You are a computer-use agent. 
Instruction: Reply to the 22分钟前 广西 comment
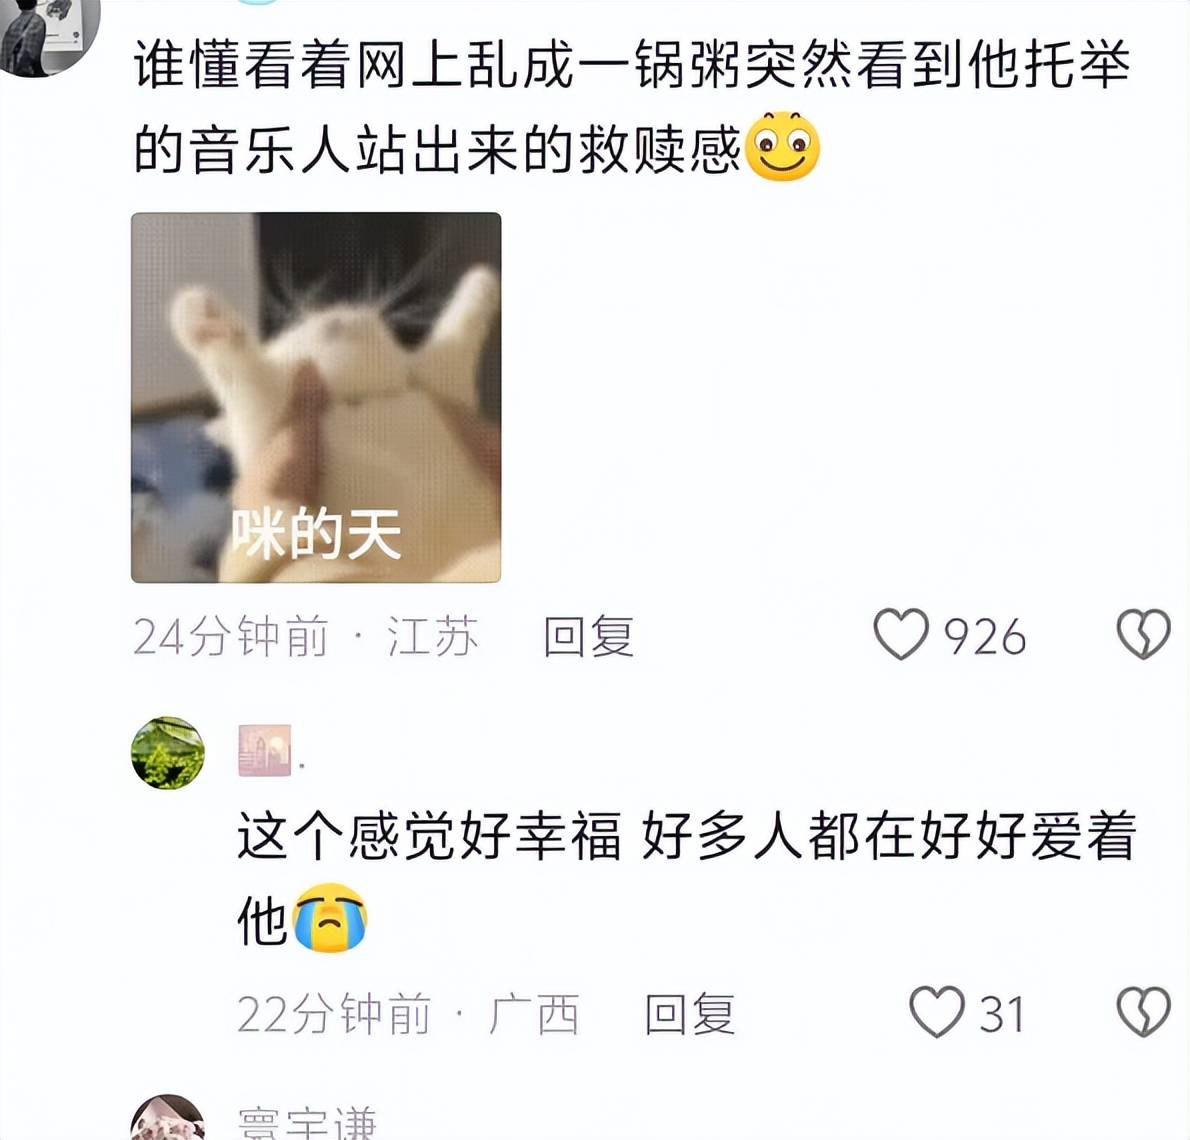click(x=689, y=1013)
